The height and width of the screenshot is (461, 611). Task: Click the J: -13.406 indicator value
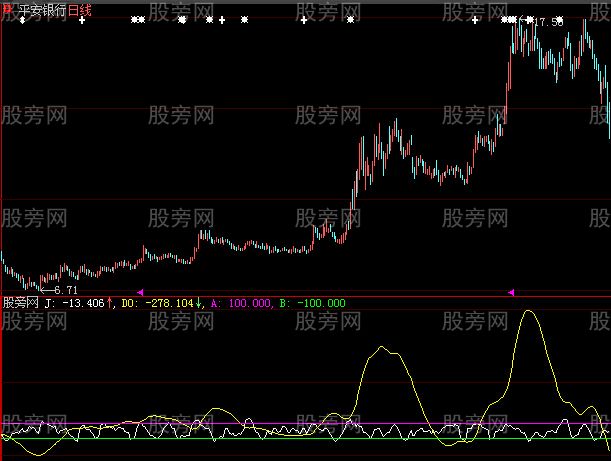[74, 303]
